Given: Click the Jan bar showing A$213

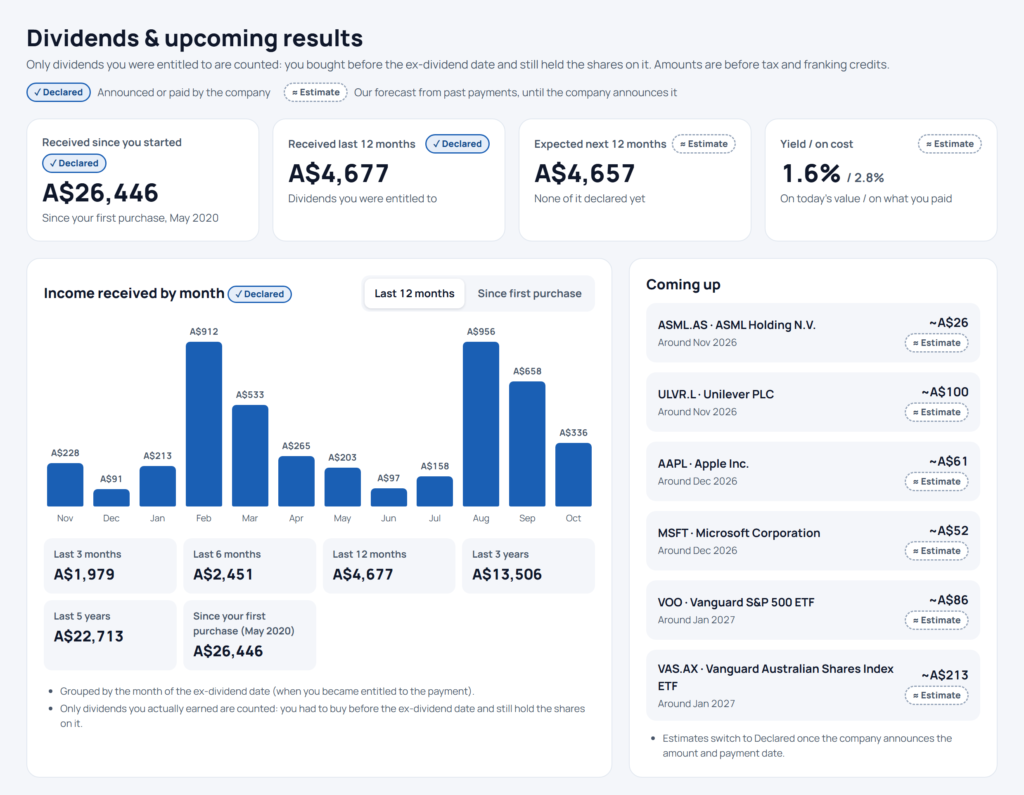Looking at the screenshot, I should 157,486.
